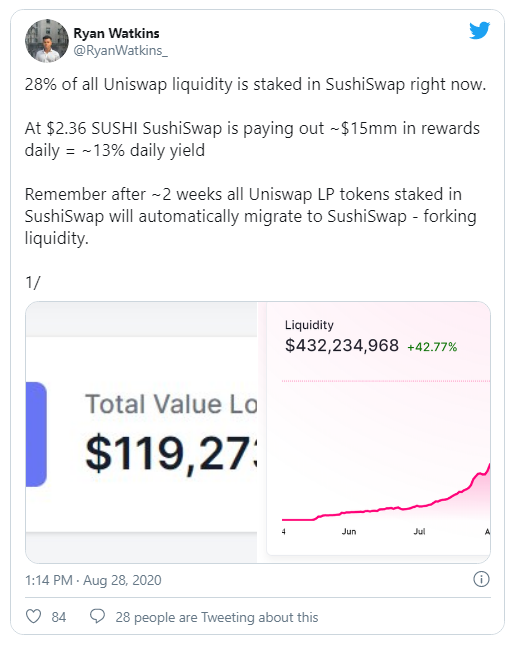The image size is (512, 646).
Task: Click the 1:14 PM Aug 28, 2020 timestamp
Action: (x=93, y=580)
